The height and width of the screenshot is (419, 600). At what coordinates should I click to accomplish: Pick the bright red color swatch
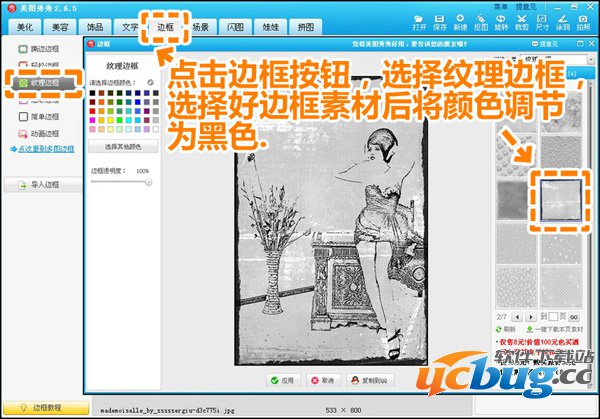tap(92, 111)
